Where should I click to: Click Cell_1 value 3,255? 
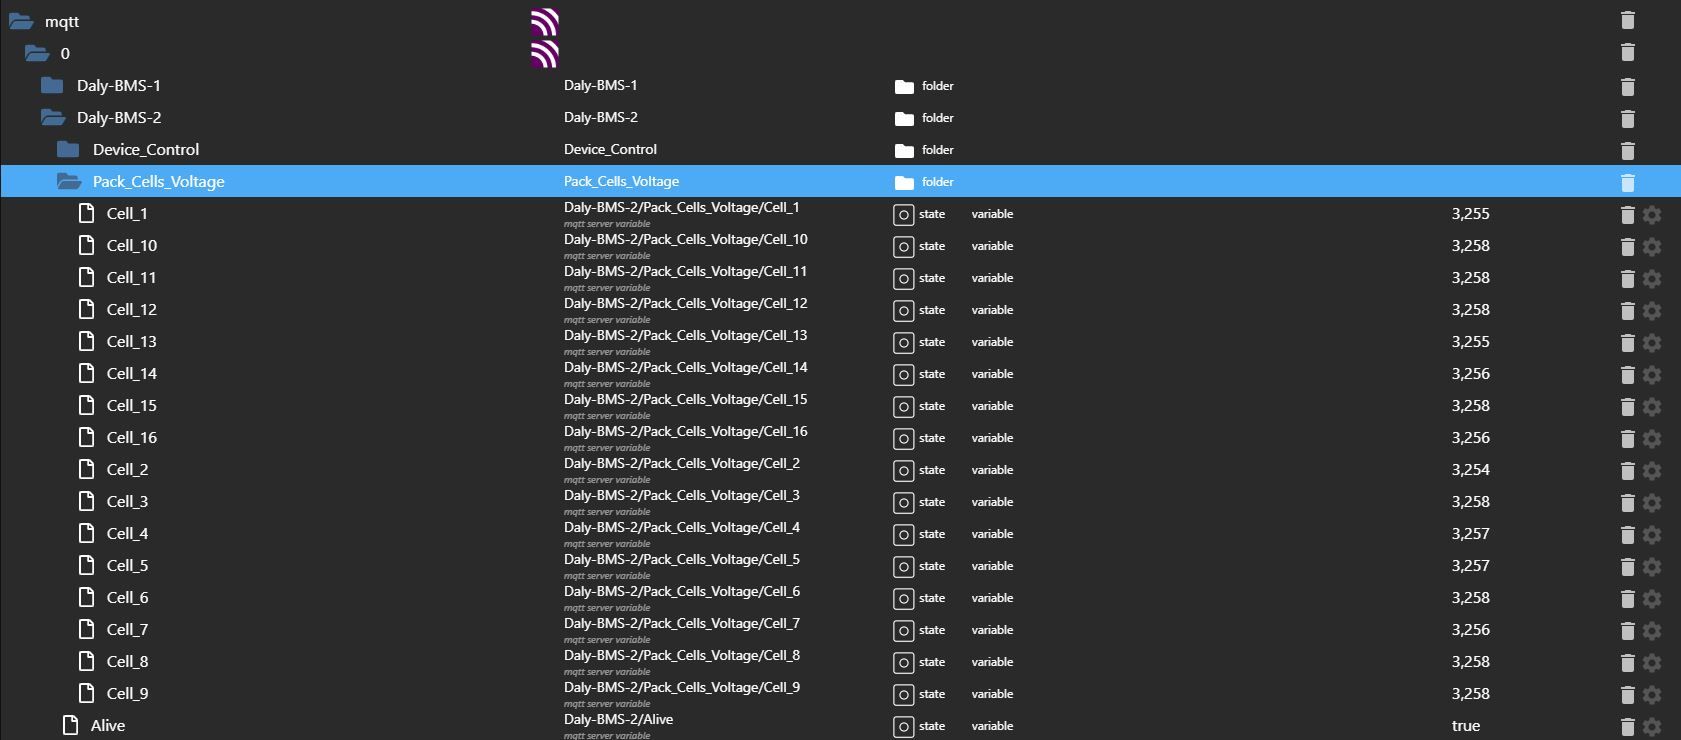(x=1470, y=213)
